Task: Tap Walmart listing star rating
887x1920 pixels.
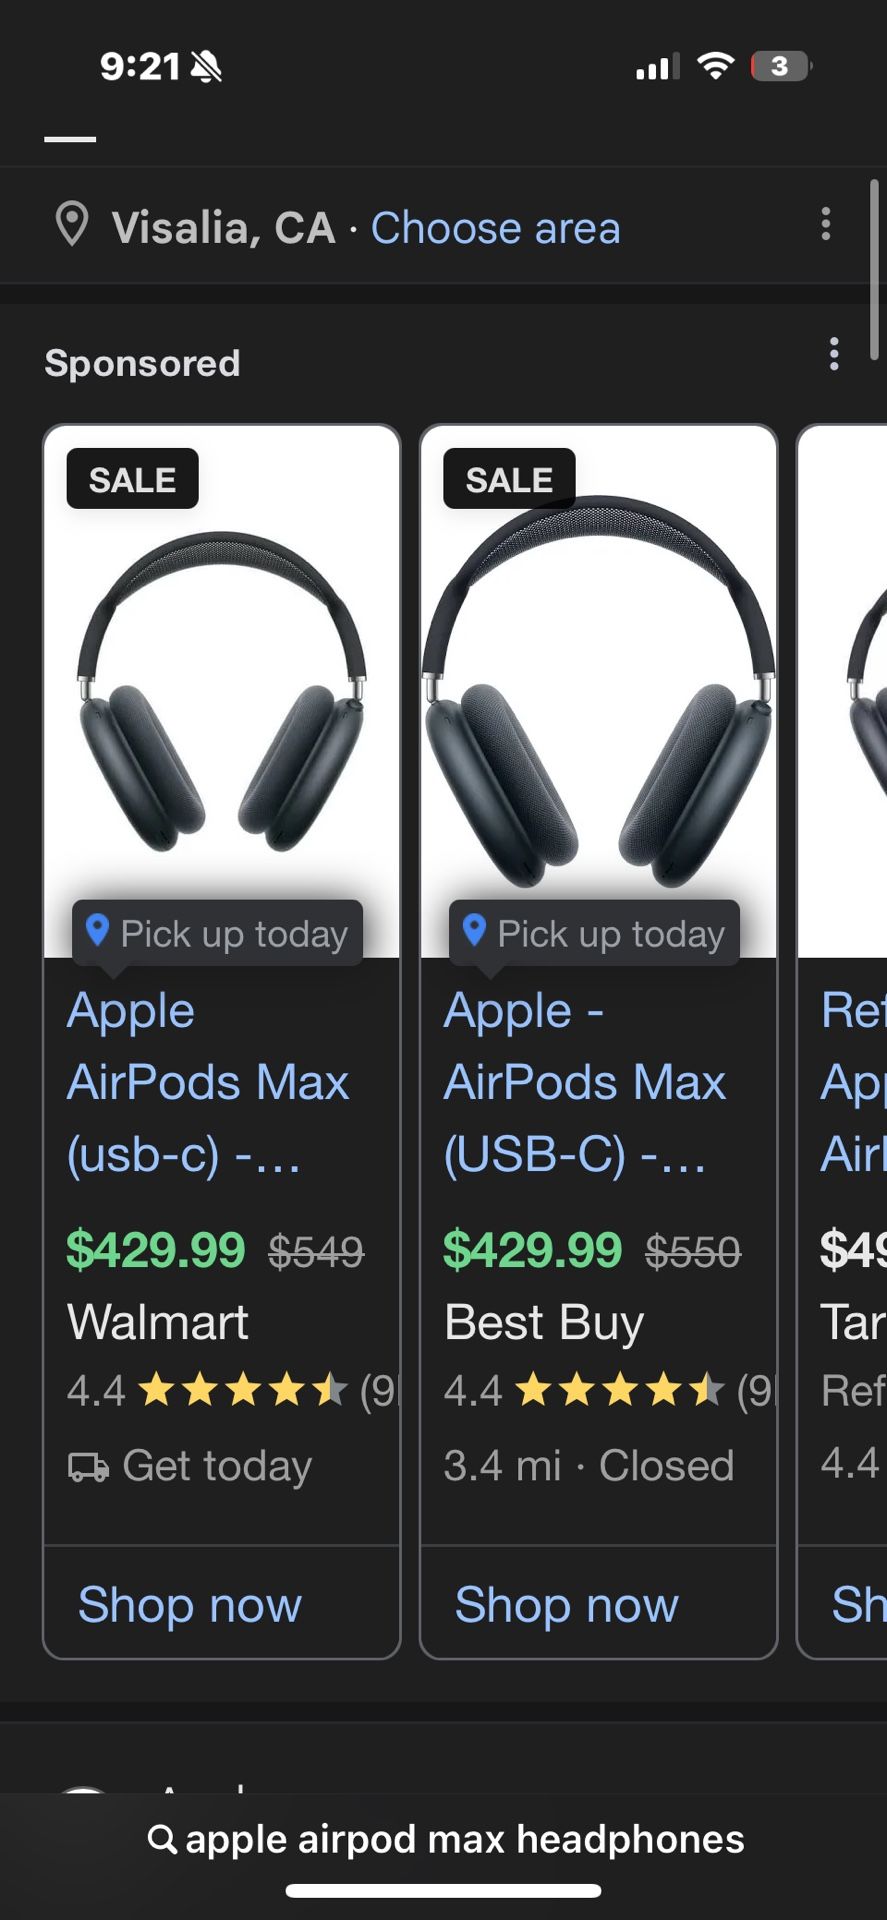Action: tap(242, 1390)
